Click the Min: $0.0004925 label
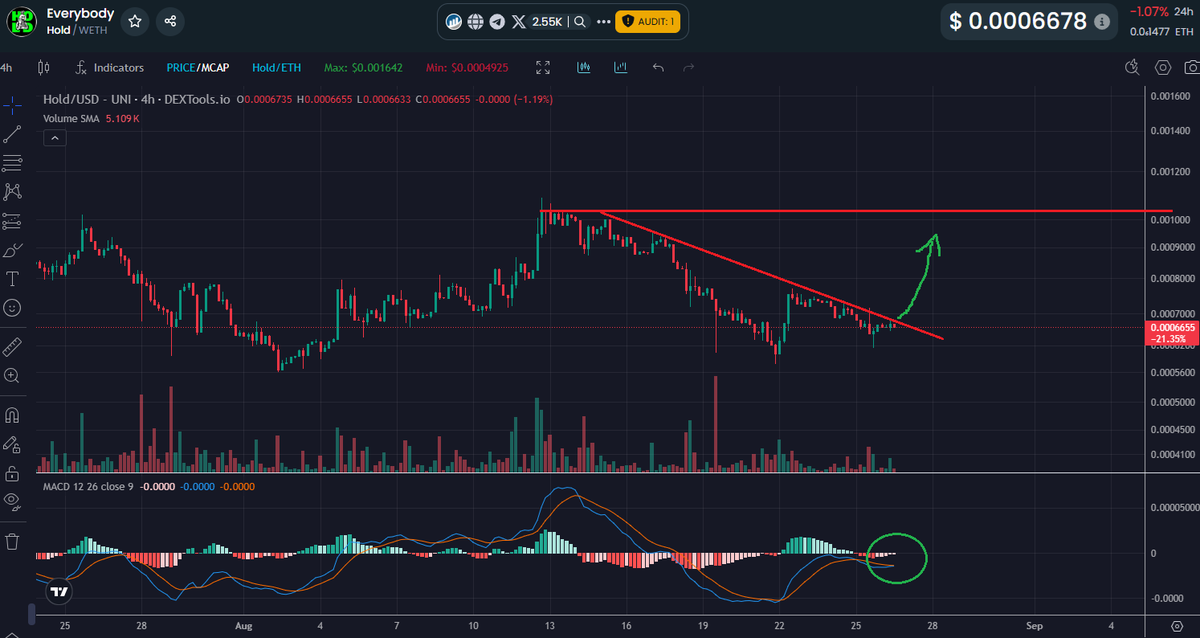The width and height of the screenshot is (1200, 638). point(467,68)
